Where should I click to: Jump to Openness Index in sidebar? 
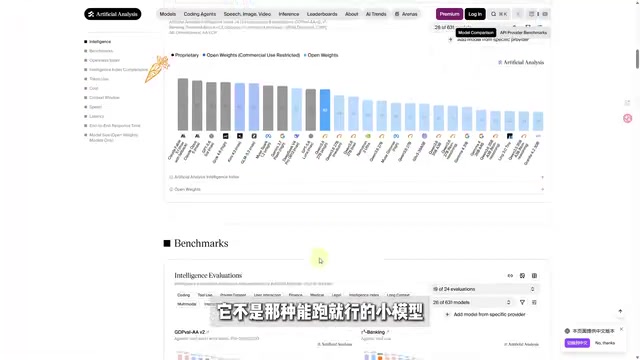[x=104, y=60]
